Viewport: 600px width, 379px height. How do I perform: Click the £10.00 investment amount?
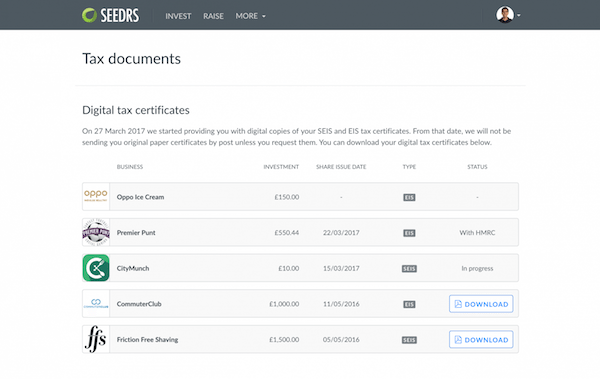(x=289, y=268)
